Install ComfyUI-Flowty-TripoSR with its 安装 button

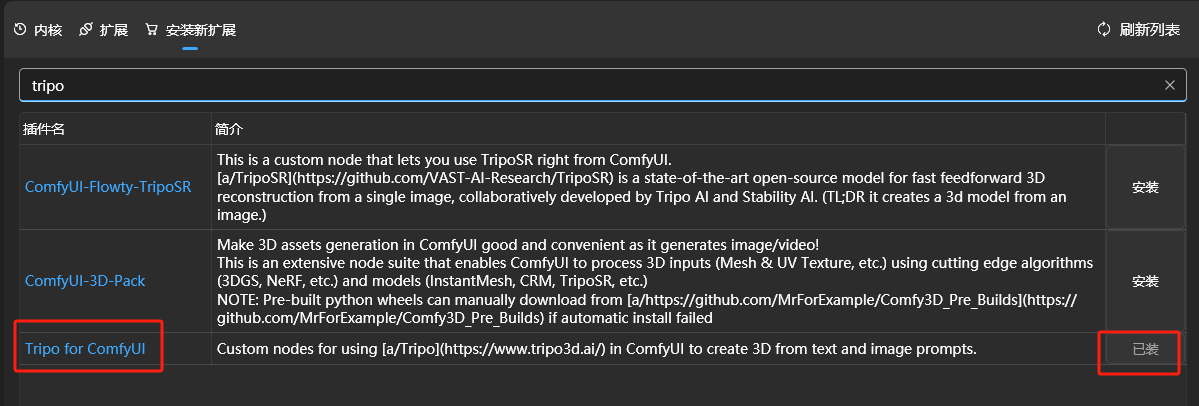1145,187
